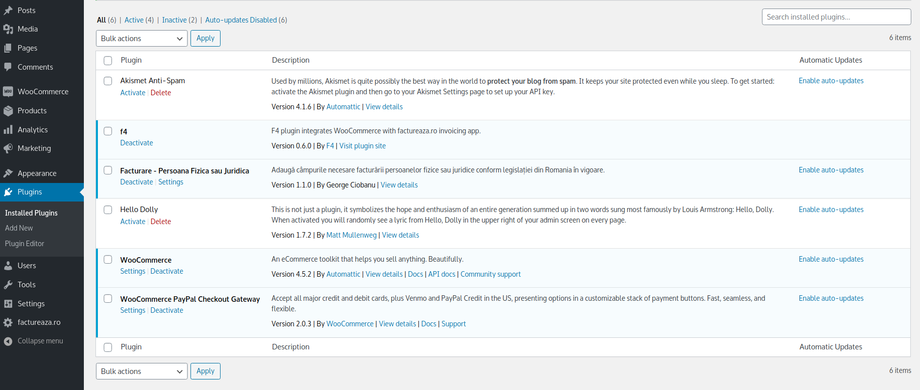This screenshot has height=390, width=920.
Task: Open Settings for WooCommerce plugin
Action: 133,271
